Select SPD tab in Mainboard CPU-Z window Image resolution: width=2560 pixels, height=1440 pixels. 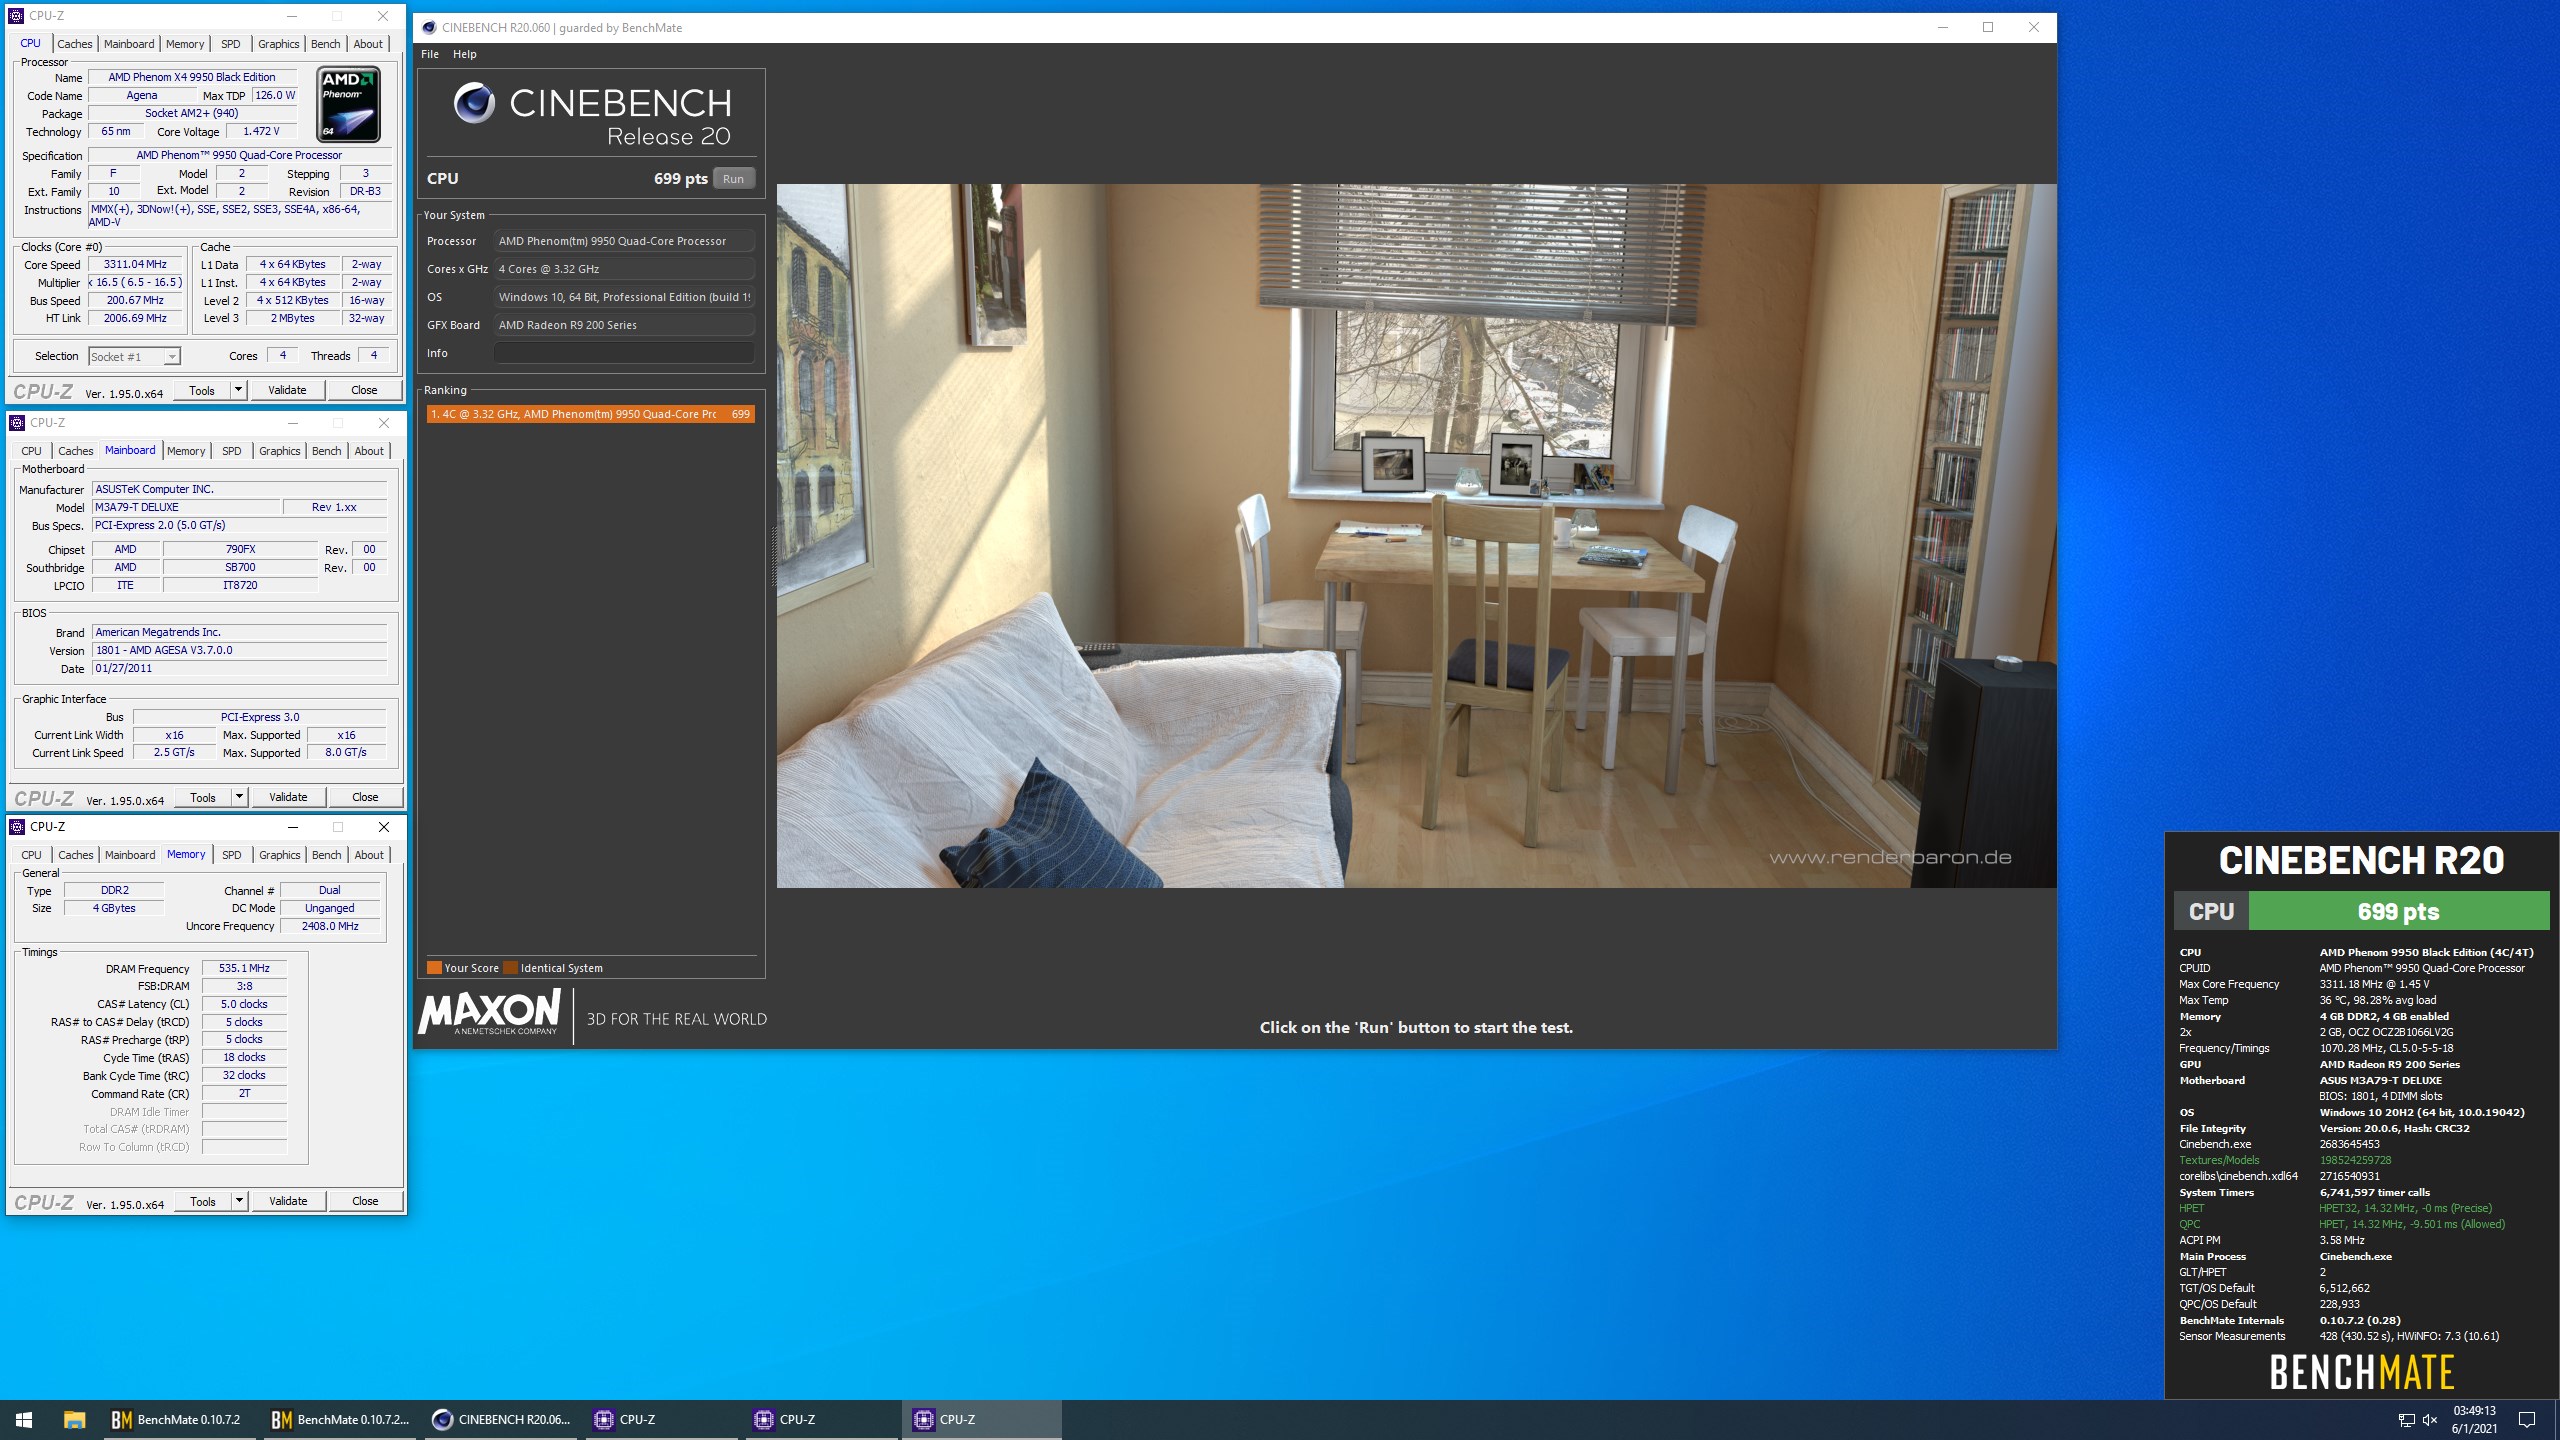(x=232, y=451)
